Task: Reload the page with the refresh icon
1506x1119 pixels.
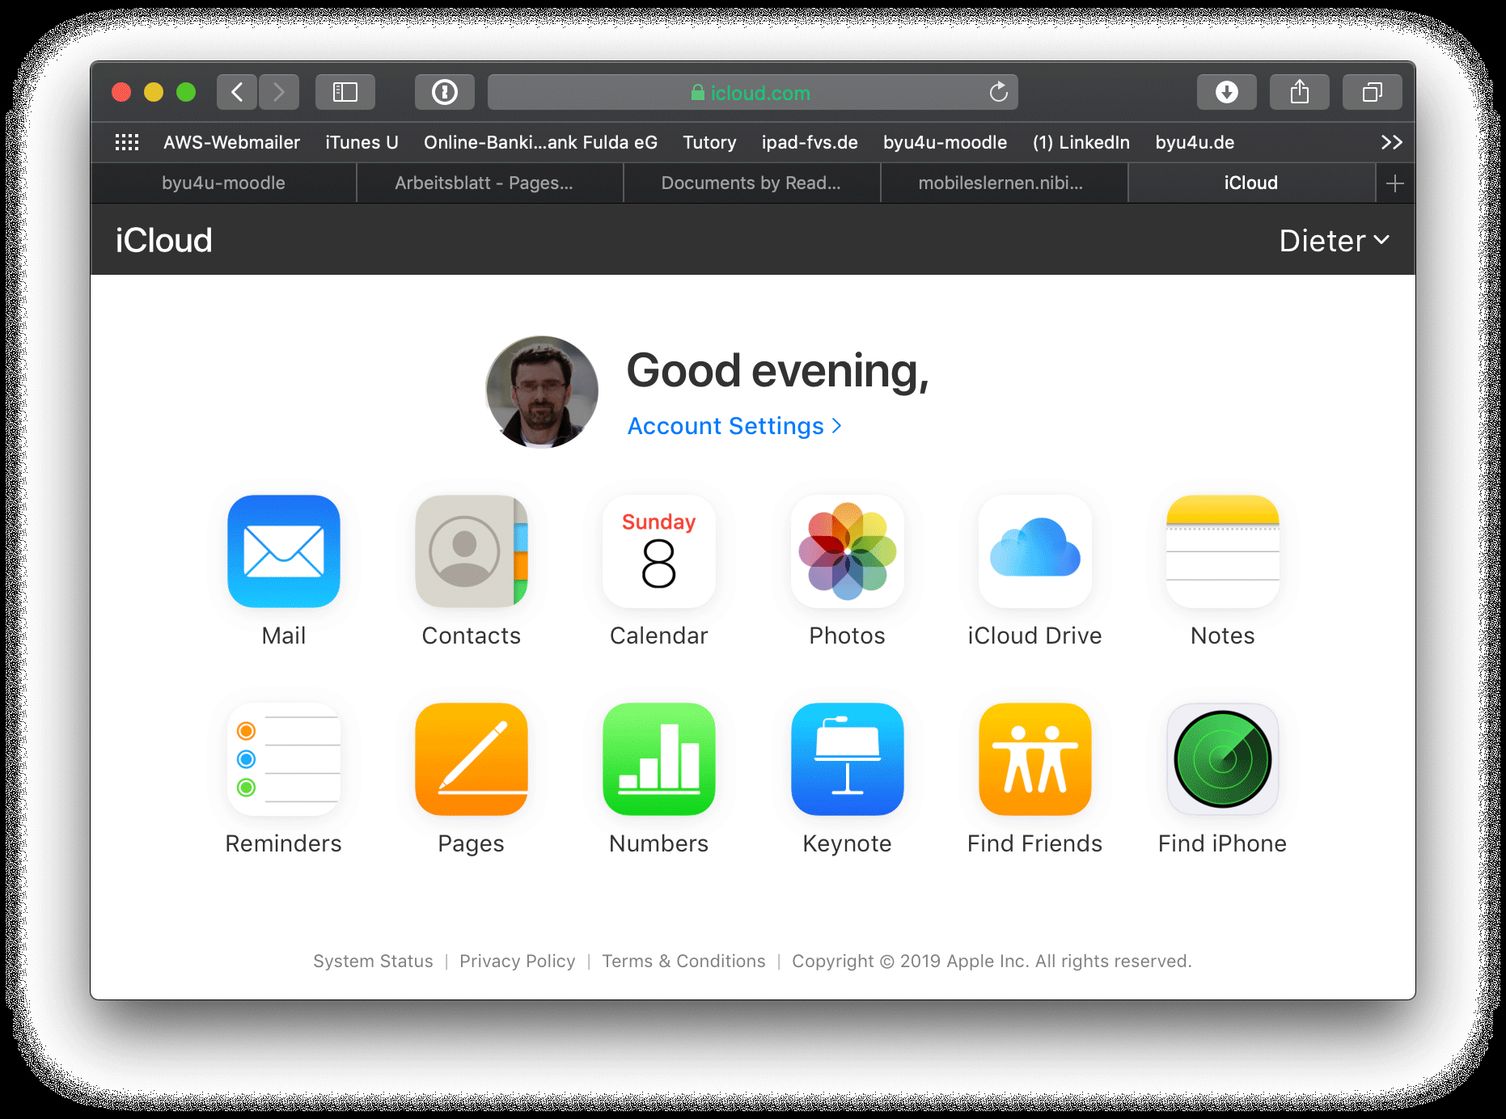Action: (x=998, y=92)
